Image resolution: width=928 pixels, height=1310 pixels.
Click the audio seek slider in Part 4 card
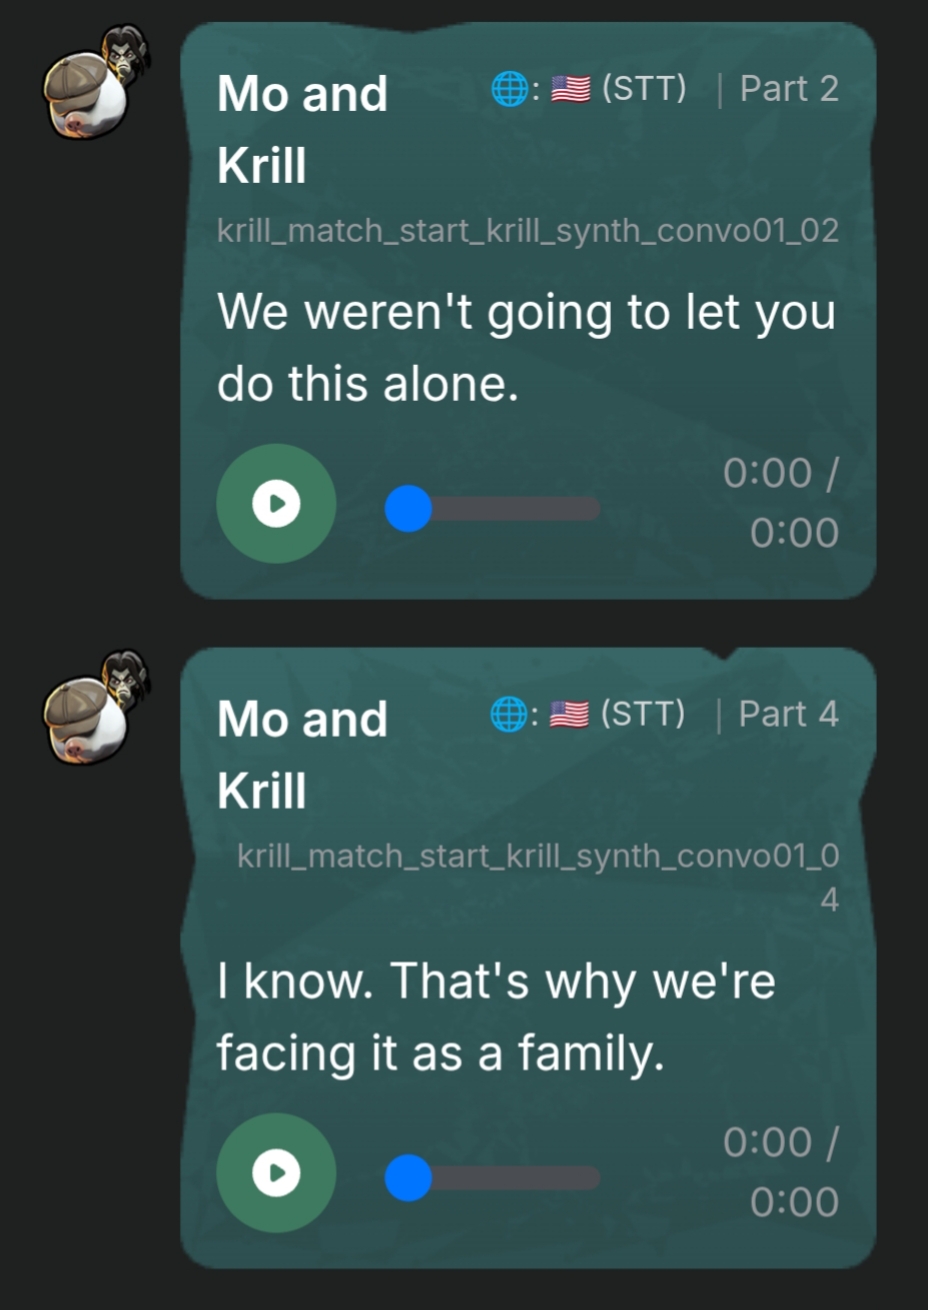tap(493, 1178)
